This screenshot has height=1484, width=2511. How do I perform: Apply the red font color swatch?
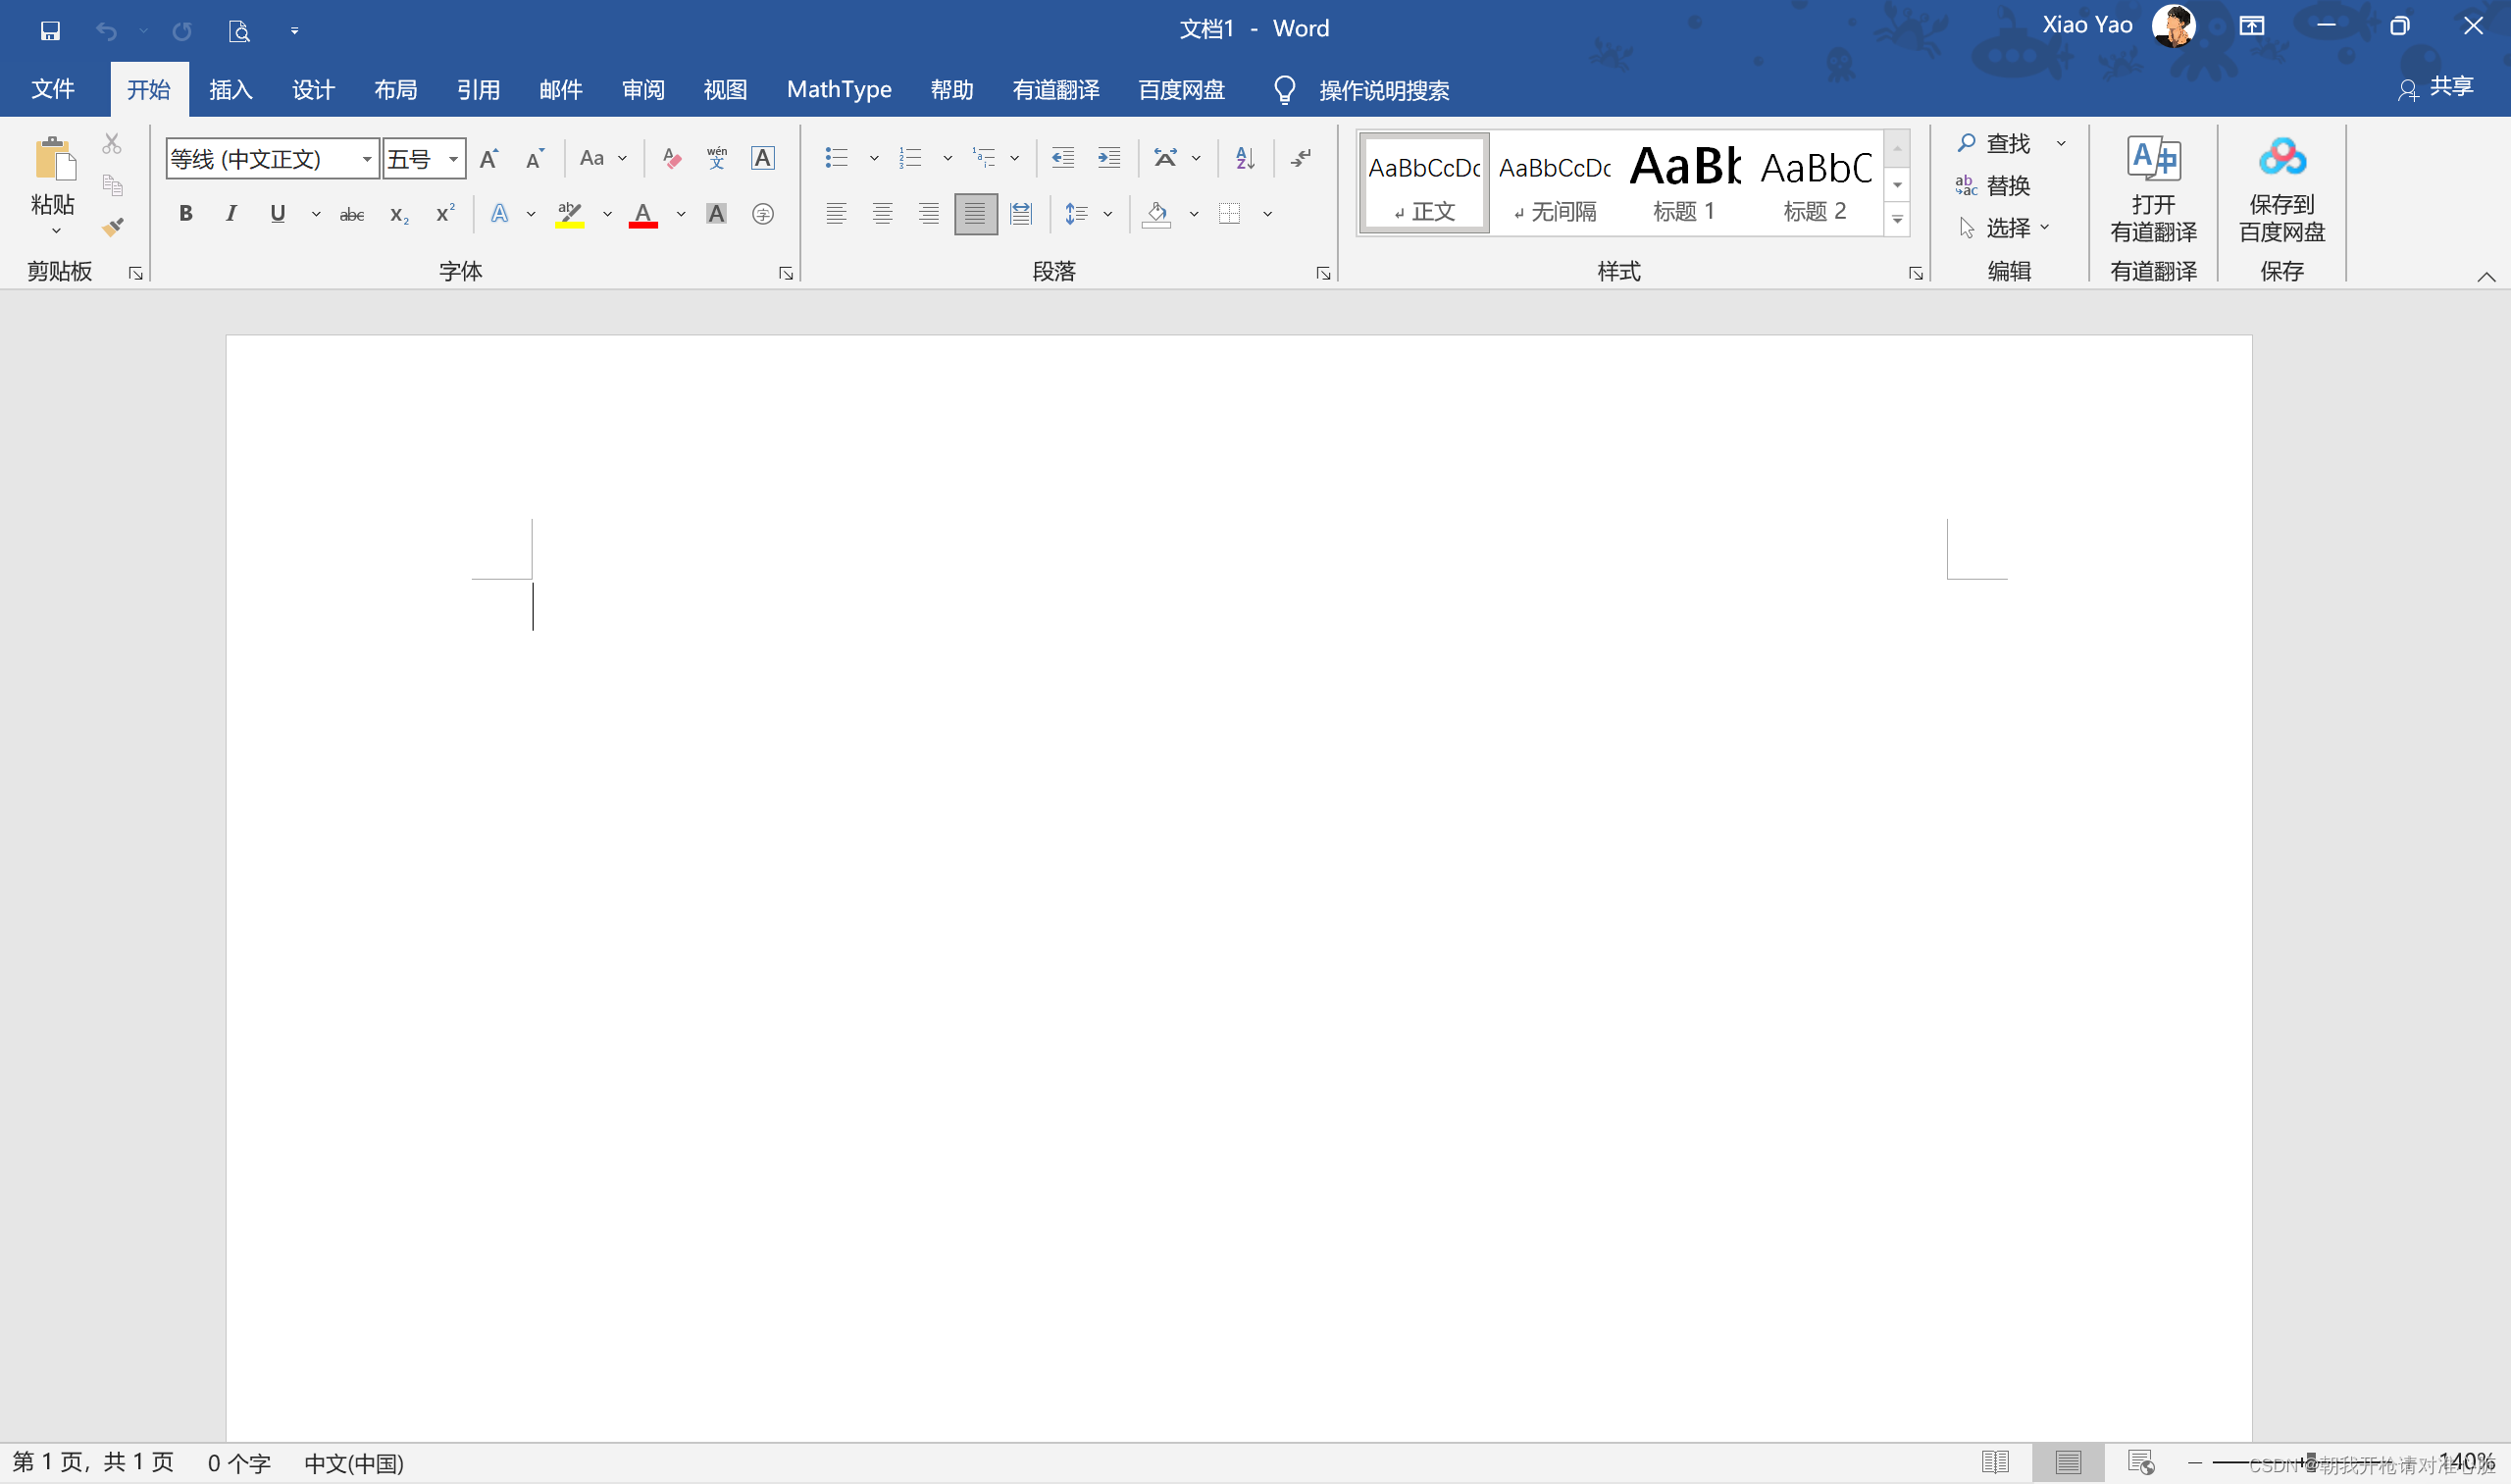click(x=643, y=214)
